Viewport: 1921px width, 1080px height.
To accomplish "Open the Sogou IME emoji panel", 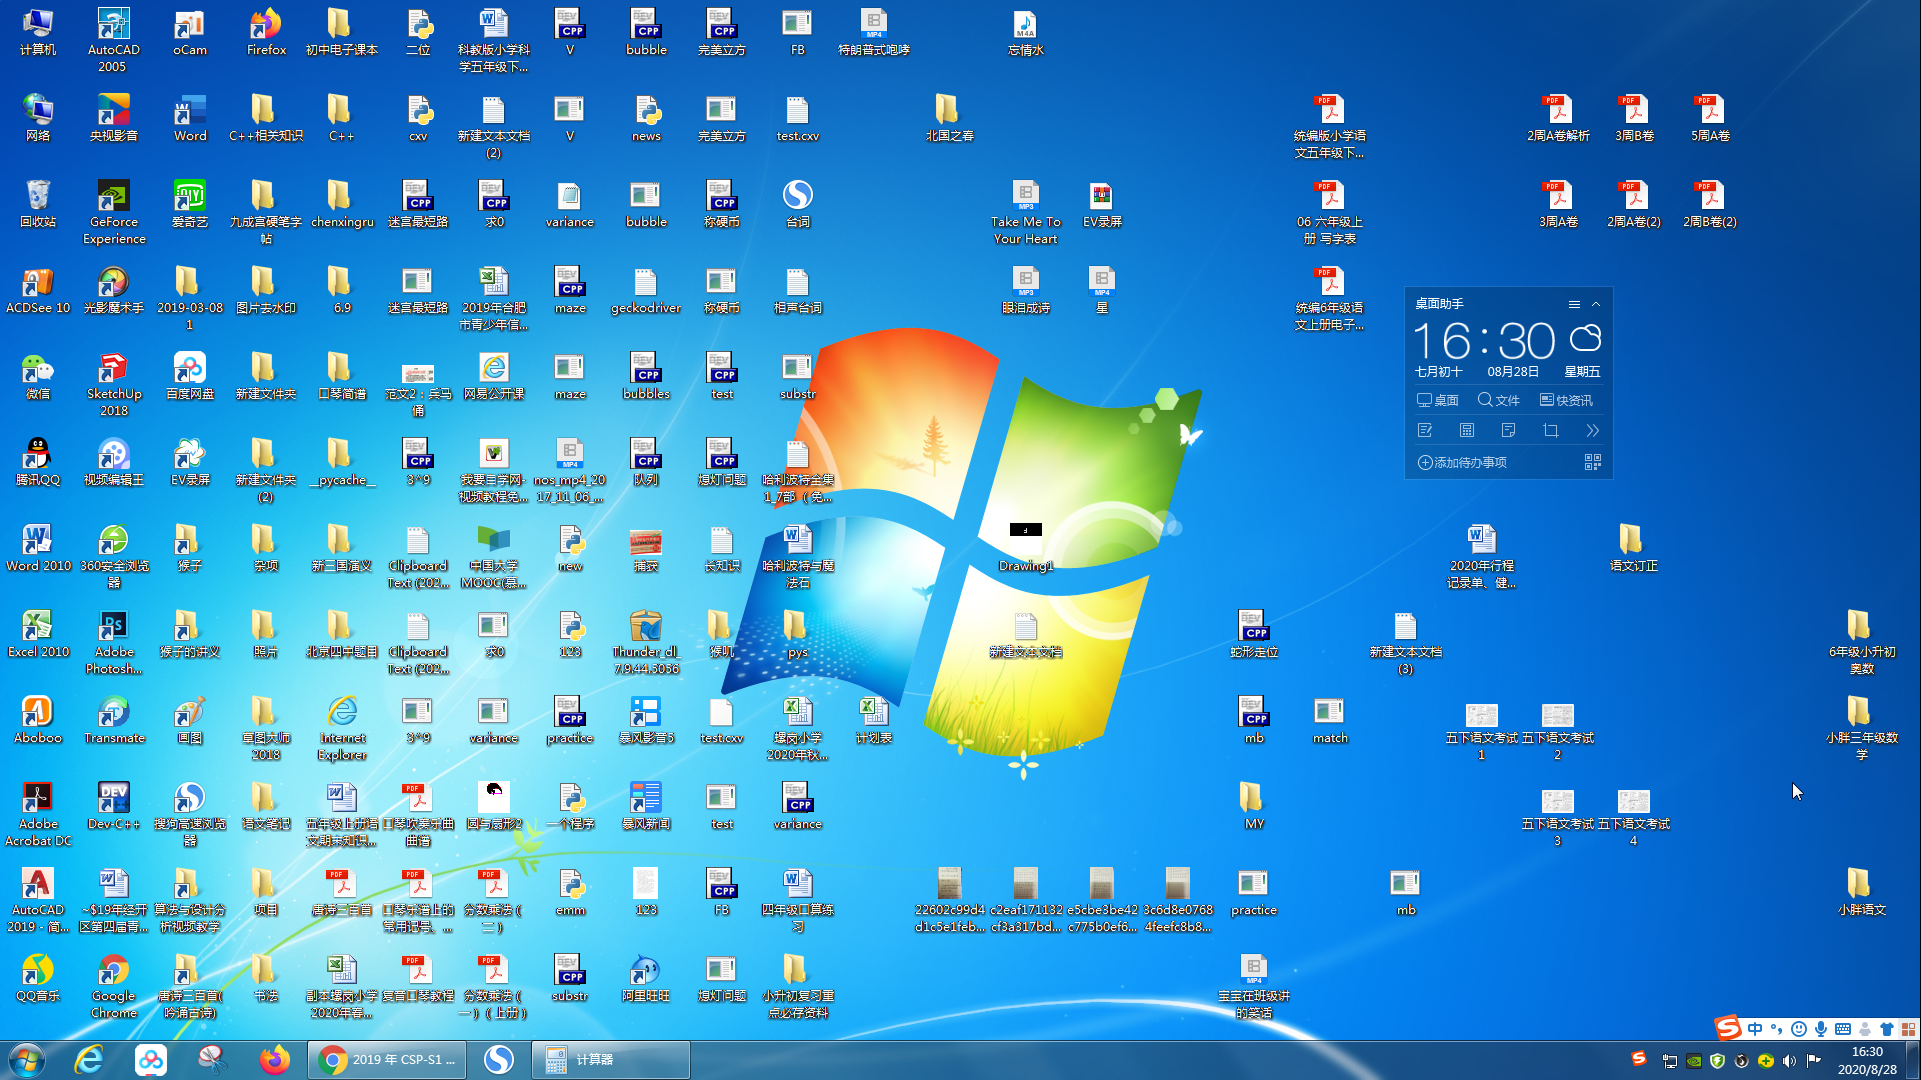I will (x=1799, y=1029).
